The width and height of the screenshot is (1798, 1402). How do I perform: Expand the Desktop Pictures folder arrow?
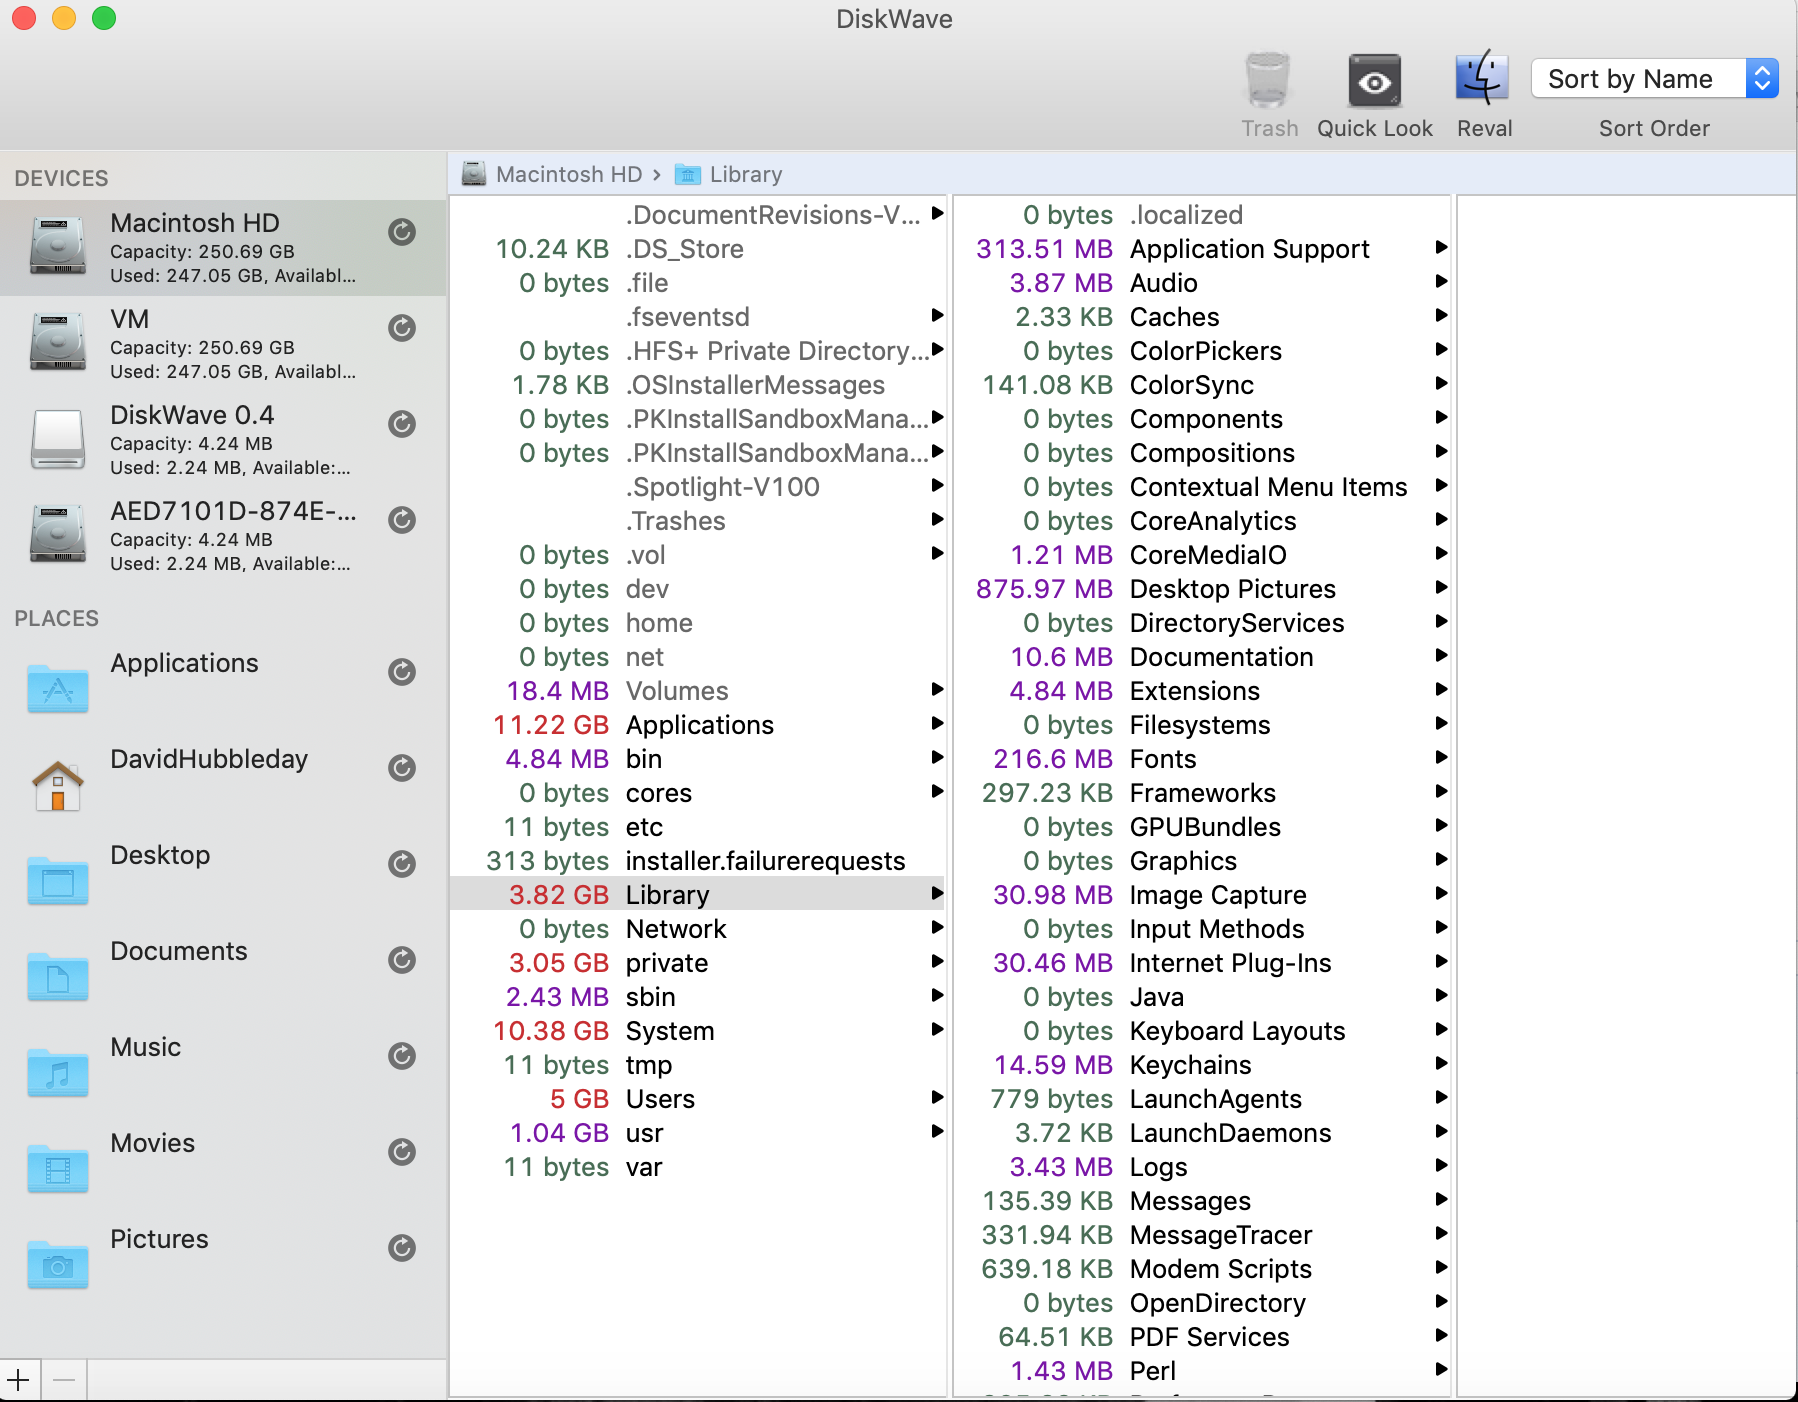coord(1441,588)
